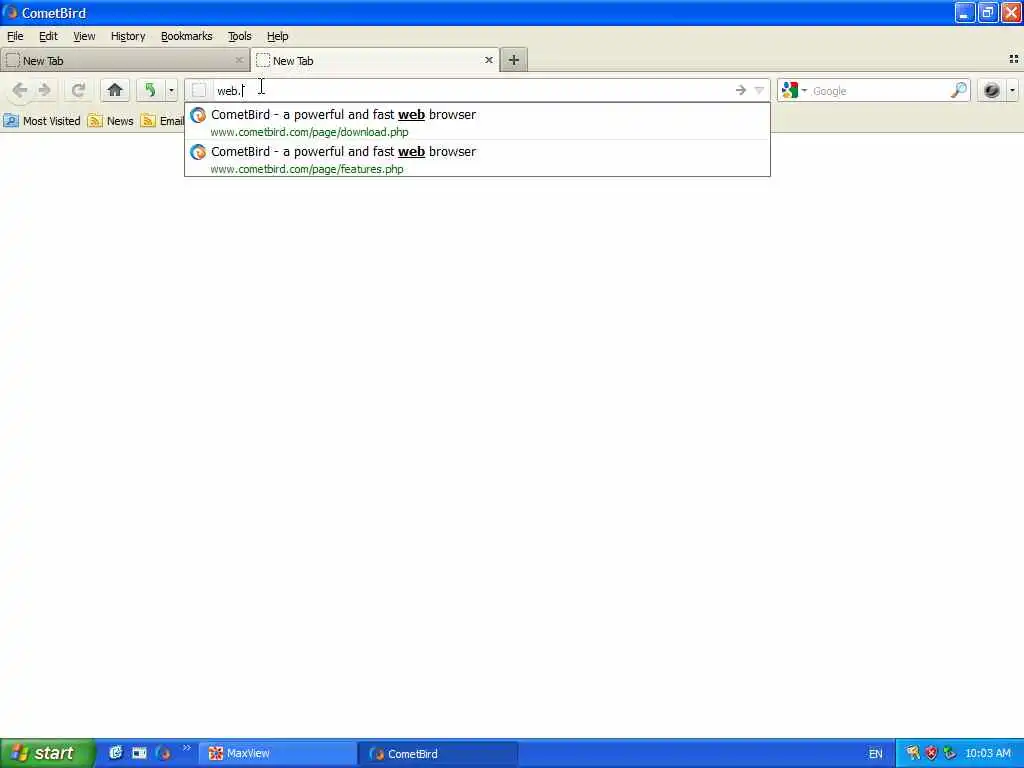This screenshot has height=768, width=1024.
Task: Reload the page with the refresh icon
Action: (78, 90)
